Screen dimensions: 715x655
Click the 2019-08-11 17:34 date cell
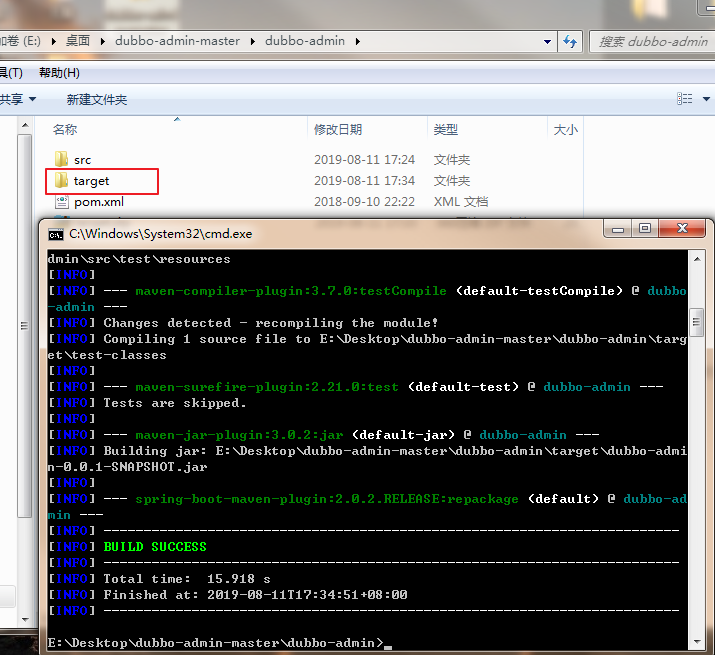coord(364,181)
